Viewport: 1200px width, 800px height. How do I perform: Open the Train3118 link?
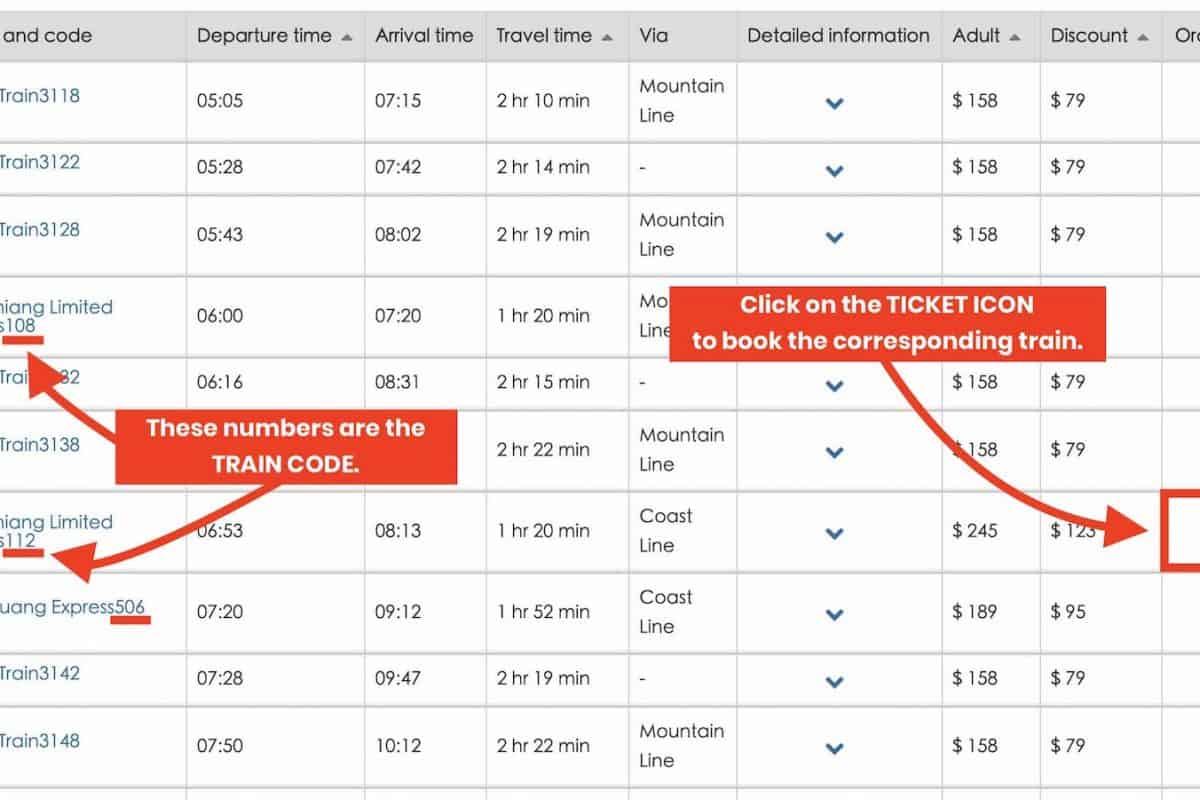[39, 96]
